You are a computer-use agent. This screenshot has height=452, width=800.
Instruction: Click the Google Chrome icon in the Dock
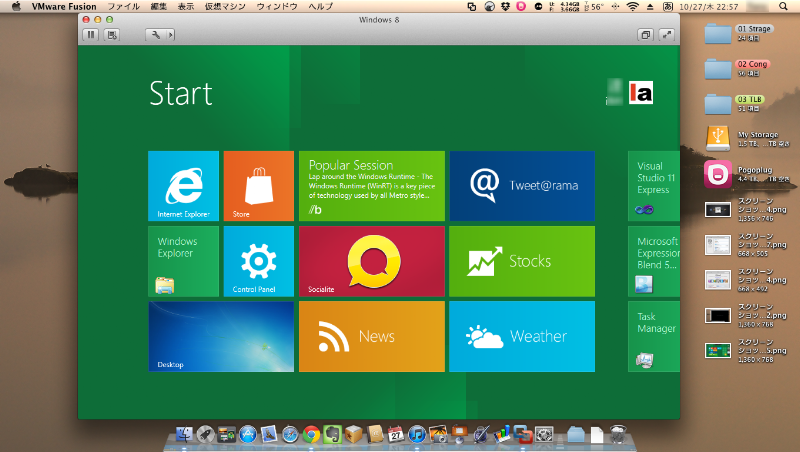[x=311, y=434]
